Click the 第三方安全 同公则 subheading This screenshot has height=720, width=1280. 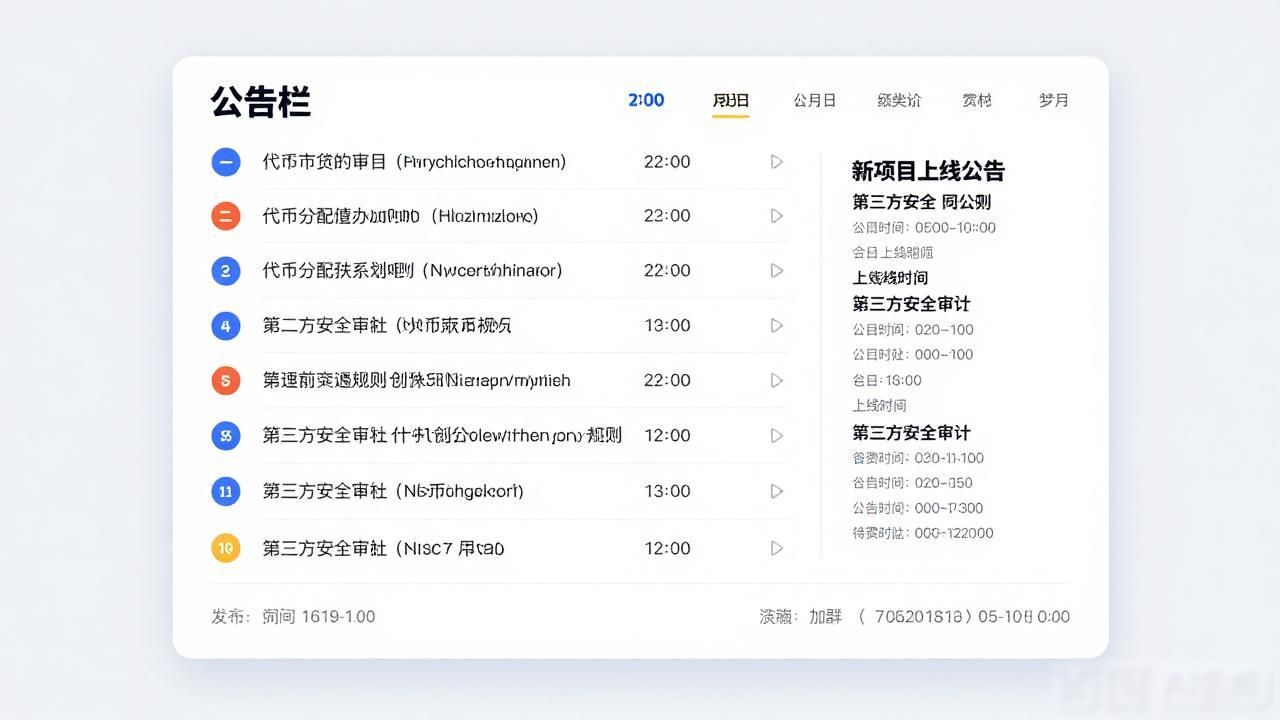tap(922, 202)
